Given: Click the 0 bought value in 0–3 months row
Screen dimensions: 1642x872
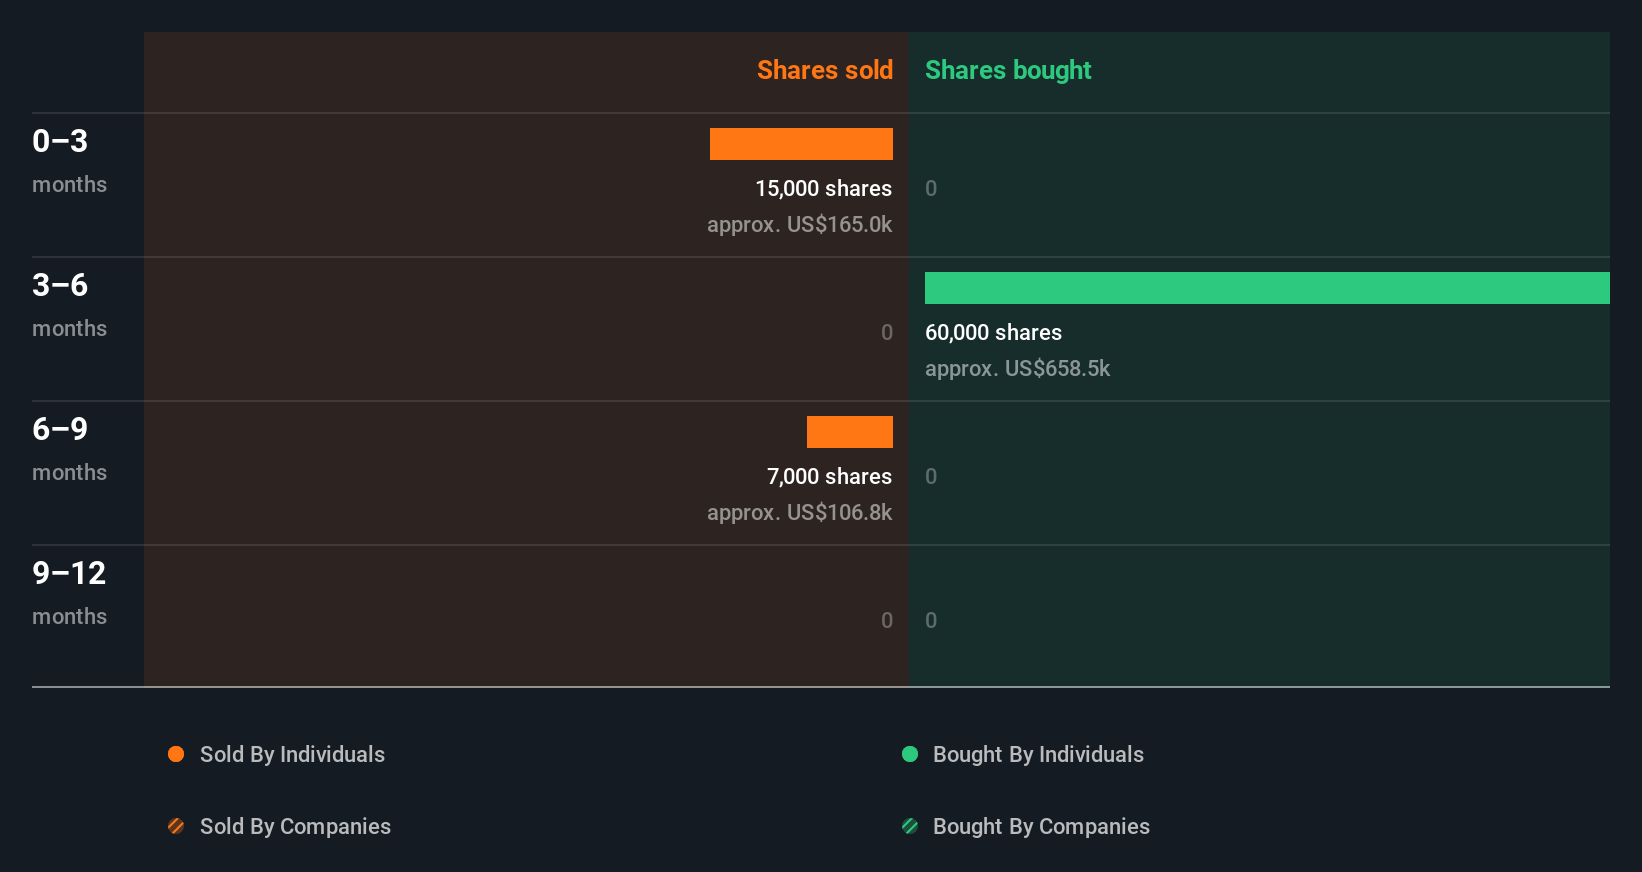Looking at the screenshot, I should [x=931, y=188].
